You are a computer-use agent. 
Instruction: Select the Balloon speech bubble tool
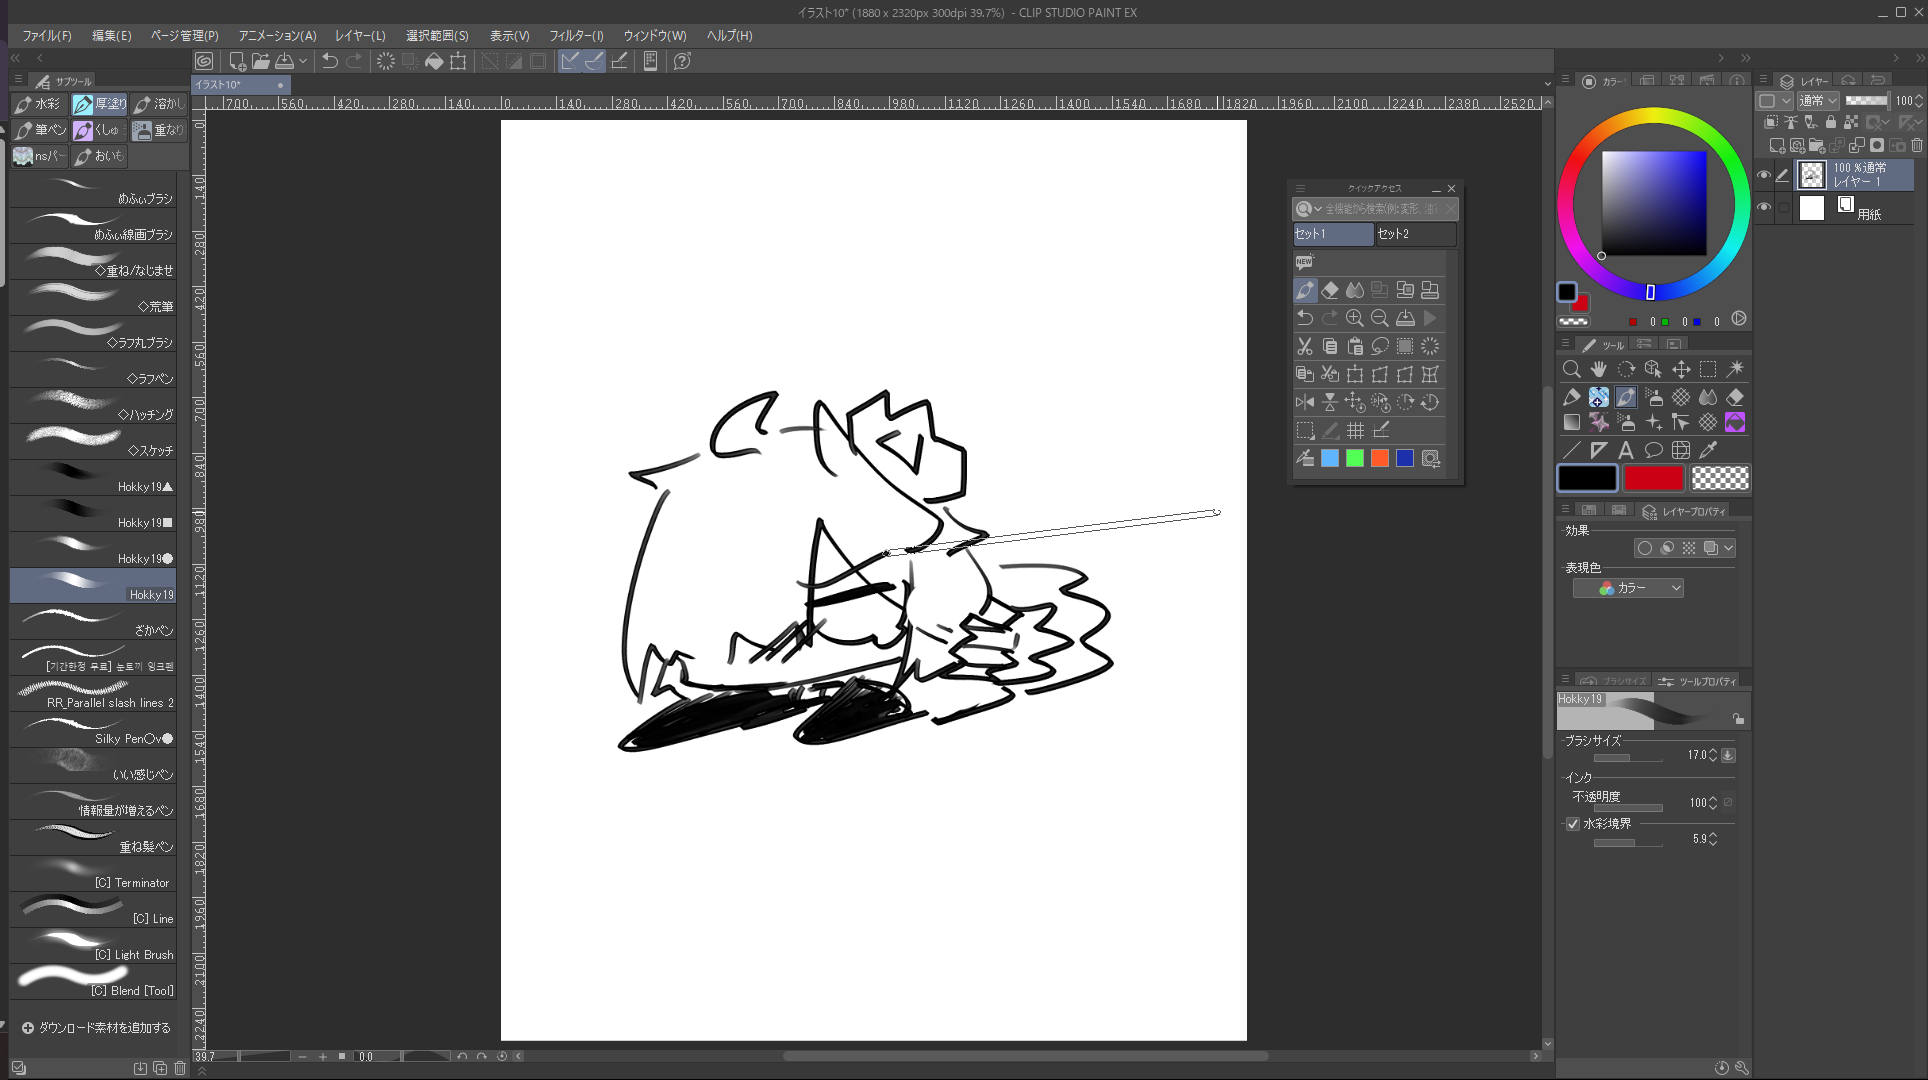[1653, 450]
